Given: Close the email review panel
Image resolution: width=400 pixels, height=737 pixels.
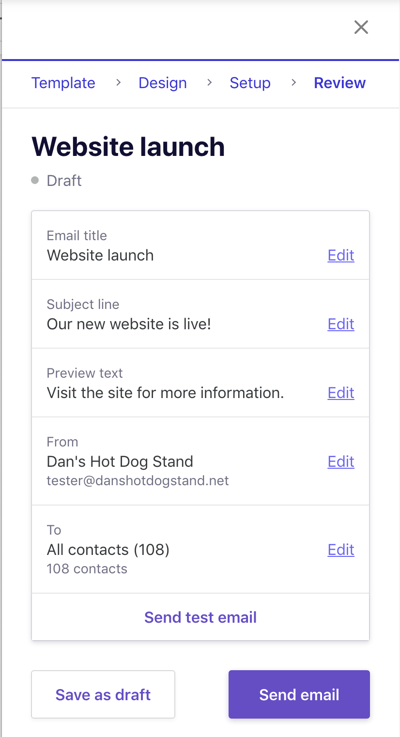Looking at the screenshot, I should tap(361, 27).
